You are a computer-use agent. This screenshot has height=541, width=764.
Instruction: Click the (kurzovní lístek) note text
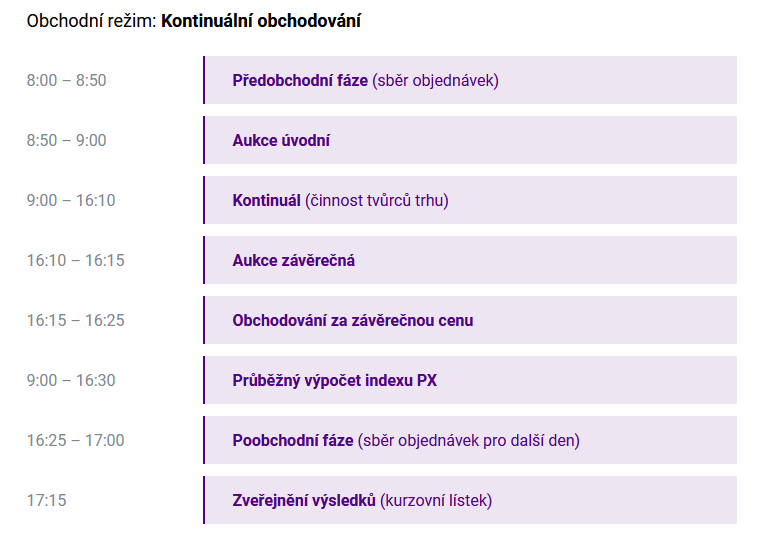436,501
